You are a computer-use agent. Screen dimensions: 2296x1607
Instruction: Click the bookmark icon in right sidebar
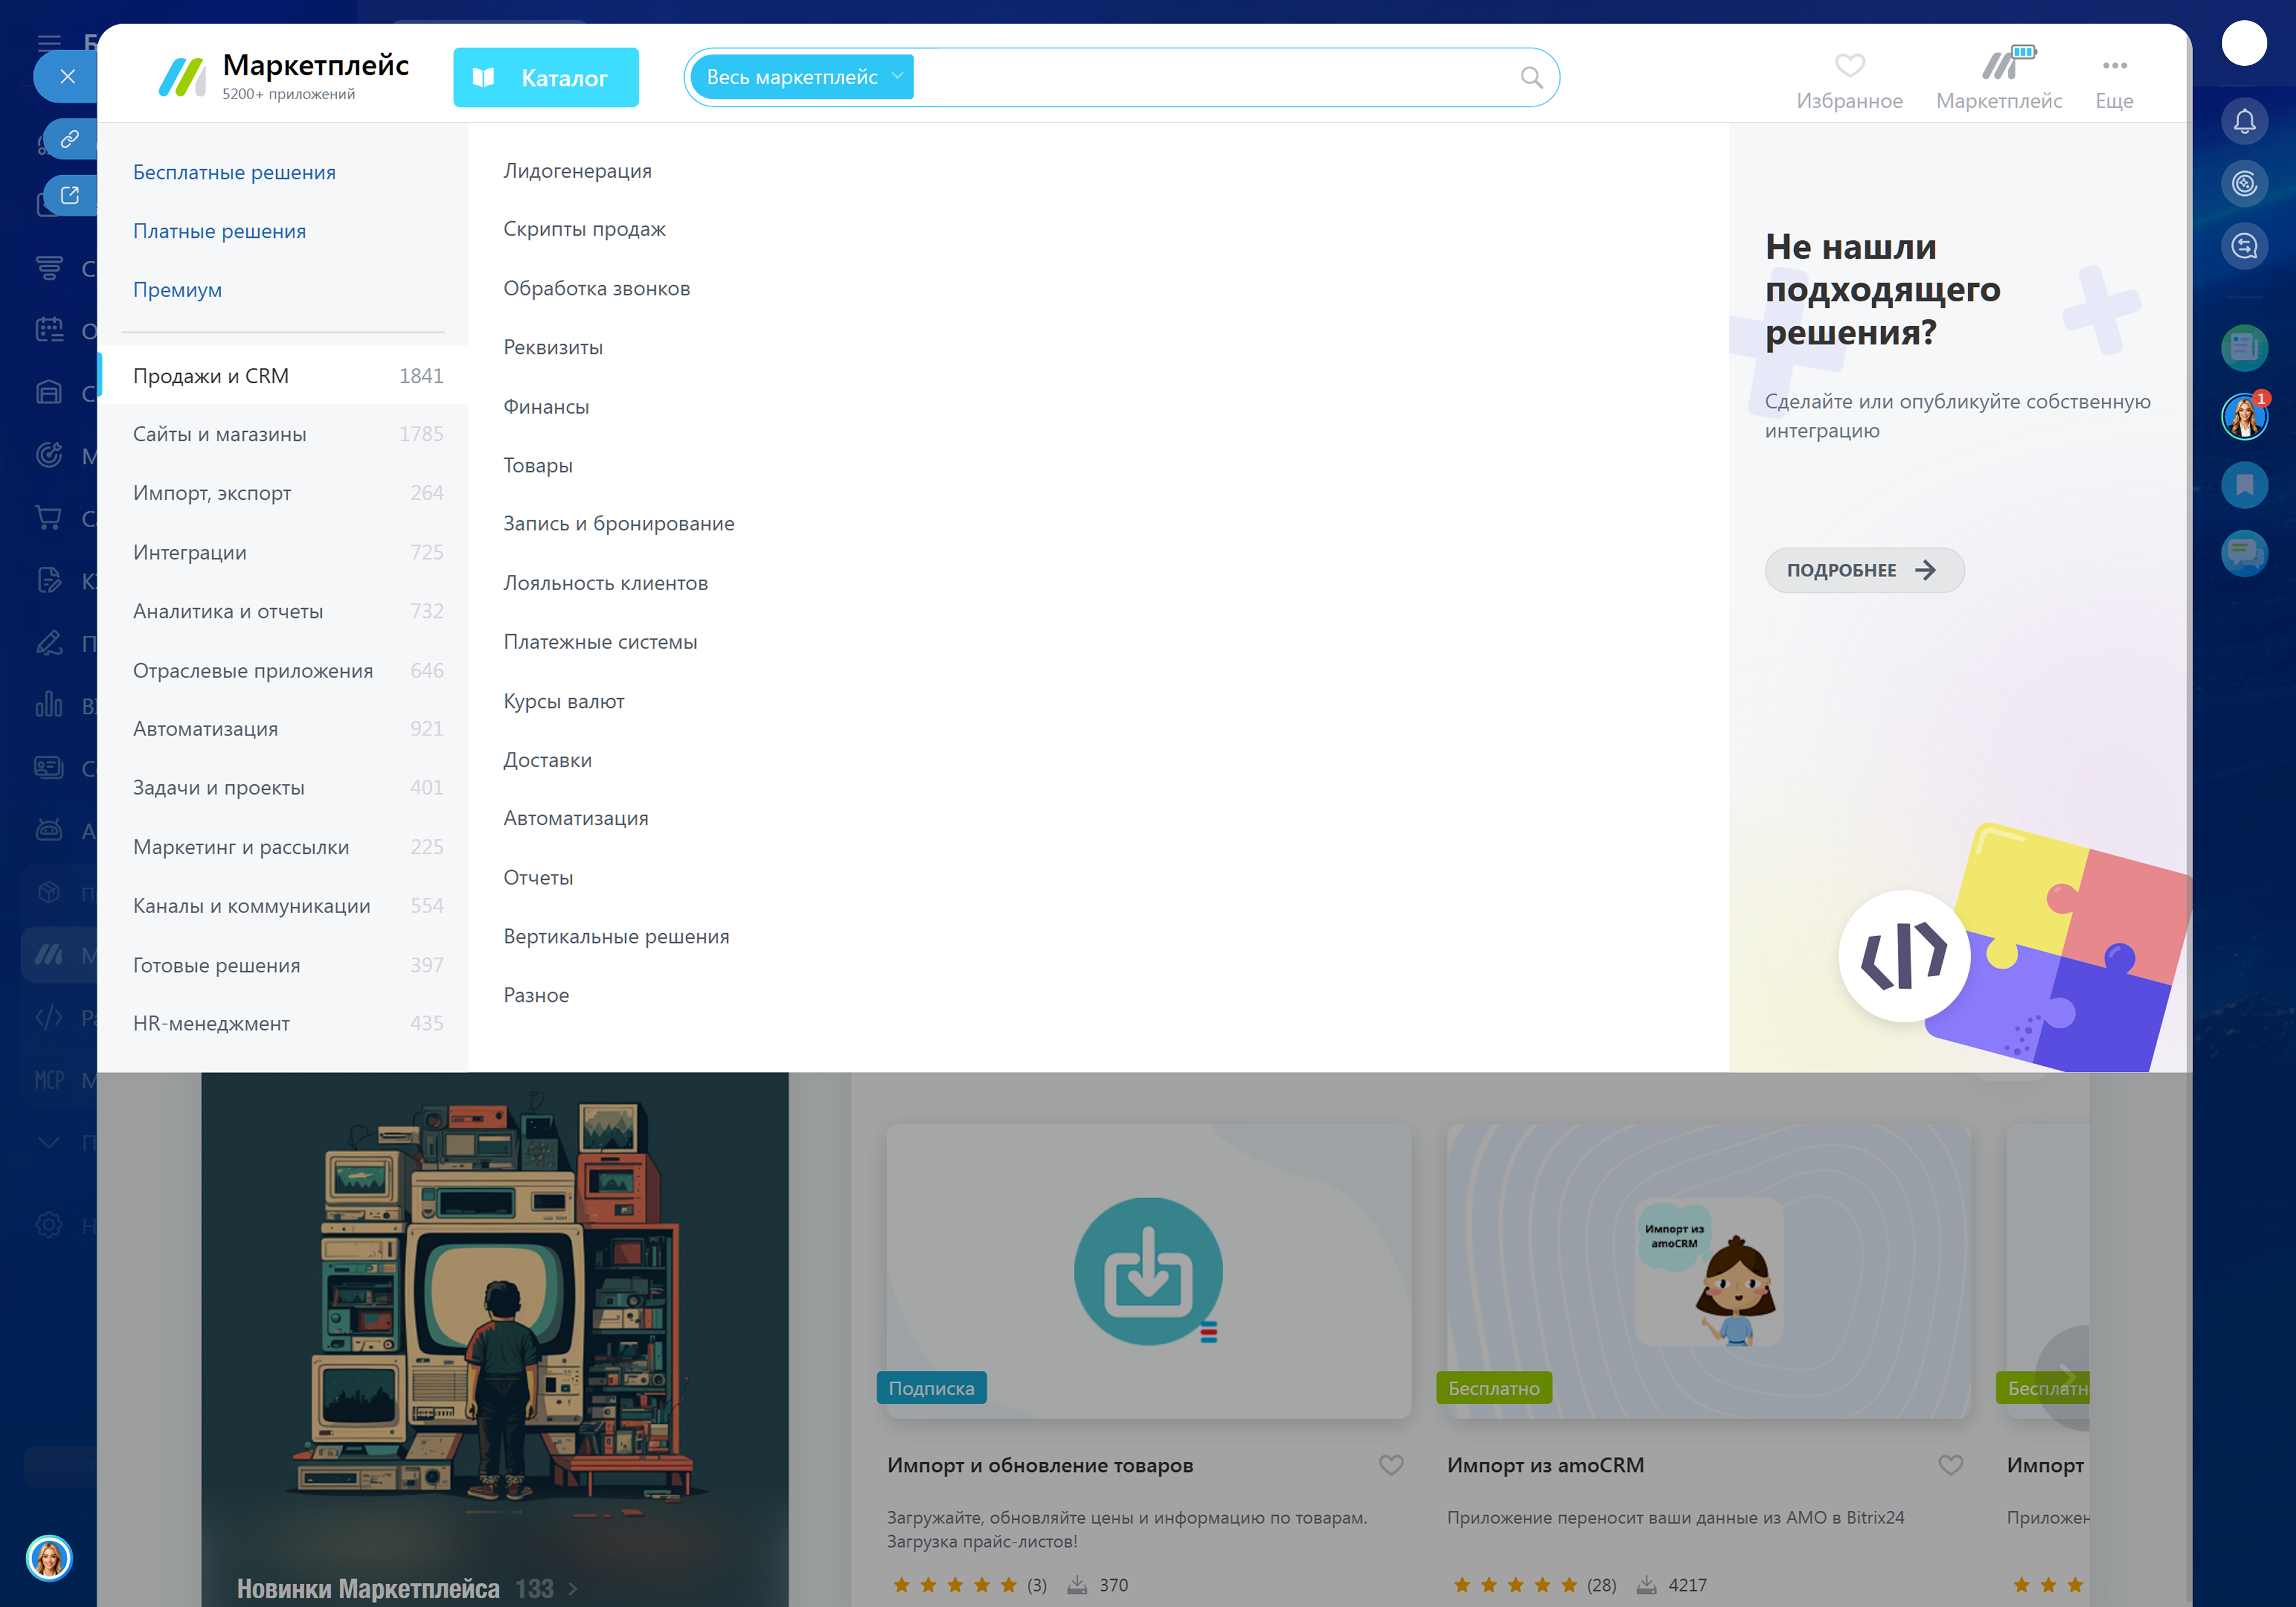point(2244,485)
